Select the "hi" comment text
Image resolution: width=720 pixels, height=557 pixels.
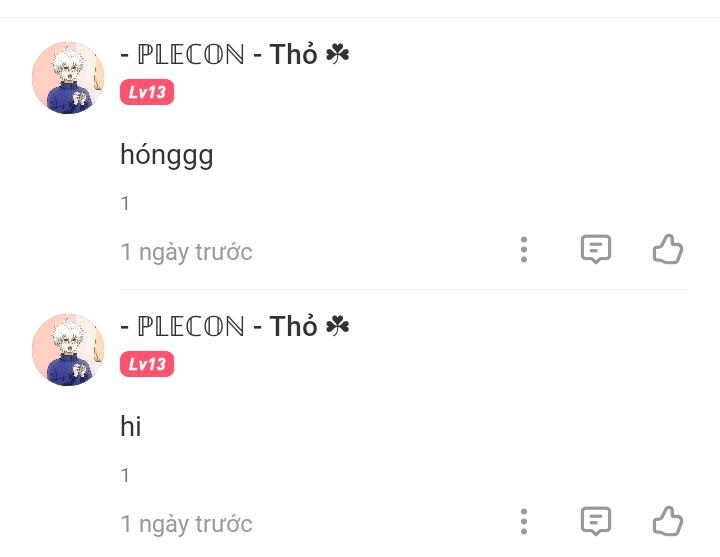point(131,426)
